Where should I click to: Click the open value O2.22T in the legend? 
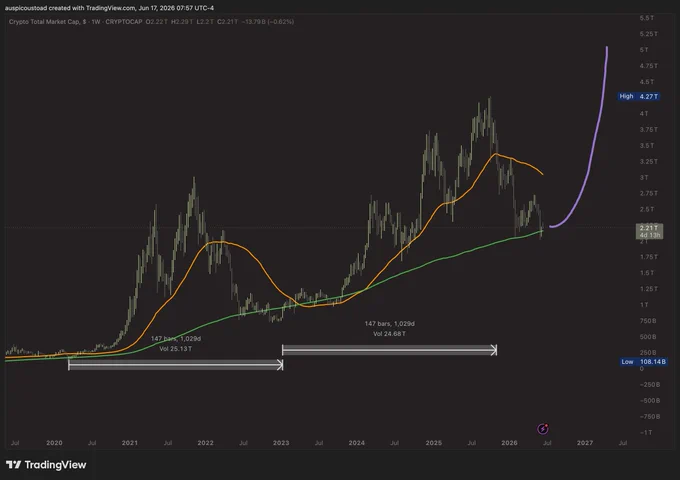[x=157, y=21]
